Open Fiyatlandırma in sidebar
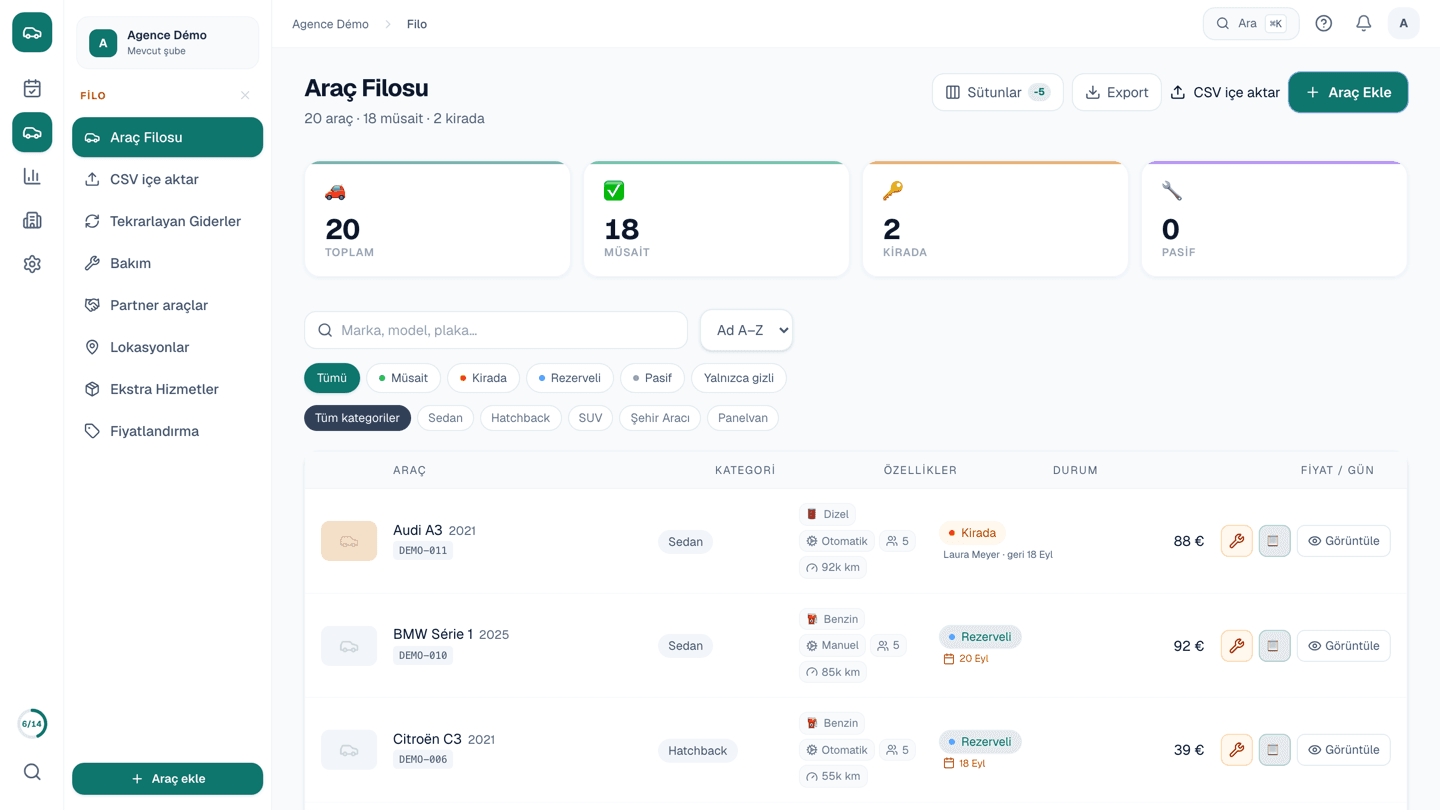 click(167, 431)
